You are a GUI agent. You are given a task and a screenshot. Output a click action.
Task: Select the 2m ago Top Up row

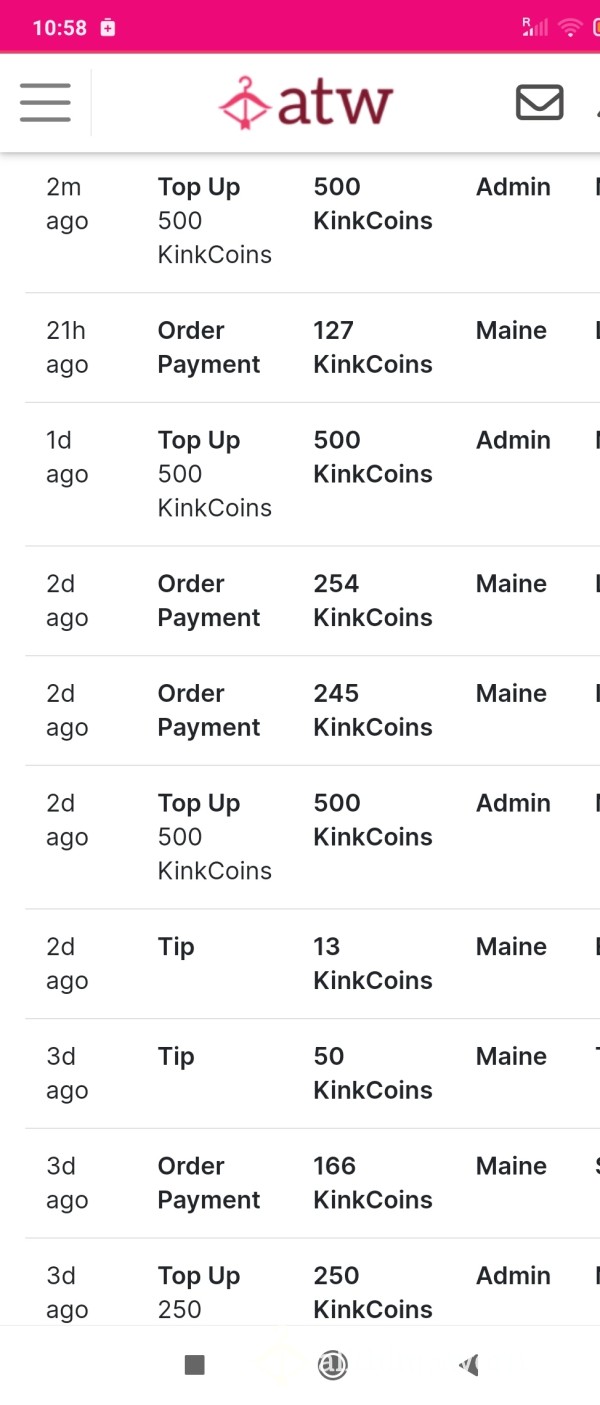pos(312,221)
